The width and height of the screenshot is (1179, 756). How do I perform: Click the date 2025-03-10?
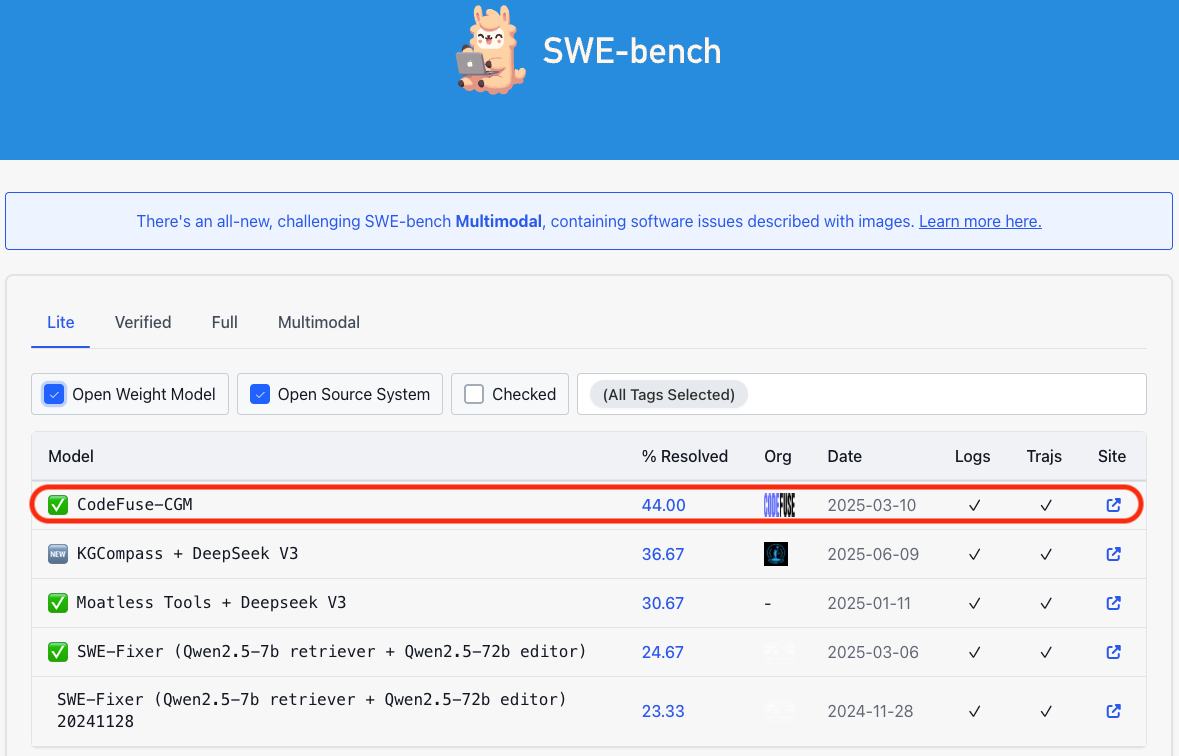[x=871, y=506]
